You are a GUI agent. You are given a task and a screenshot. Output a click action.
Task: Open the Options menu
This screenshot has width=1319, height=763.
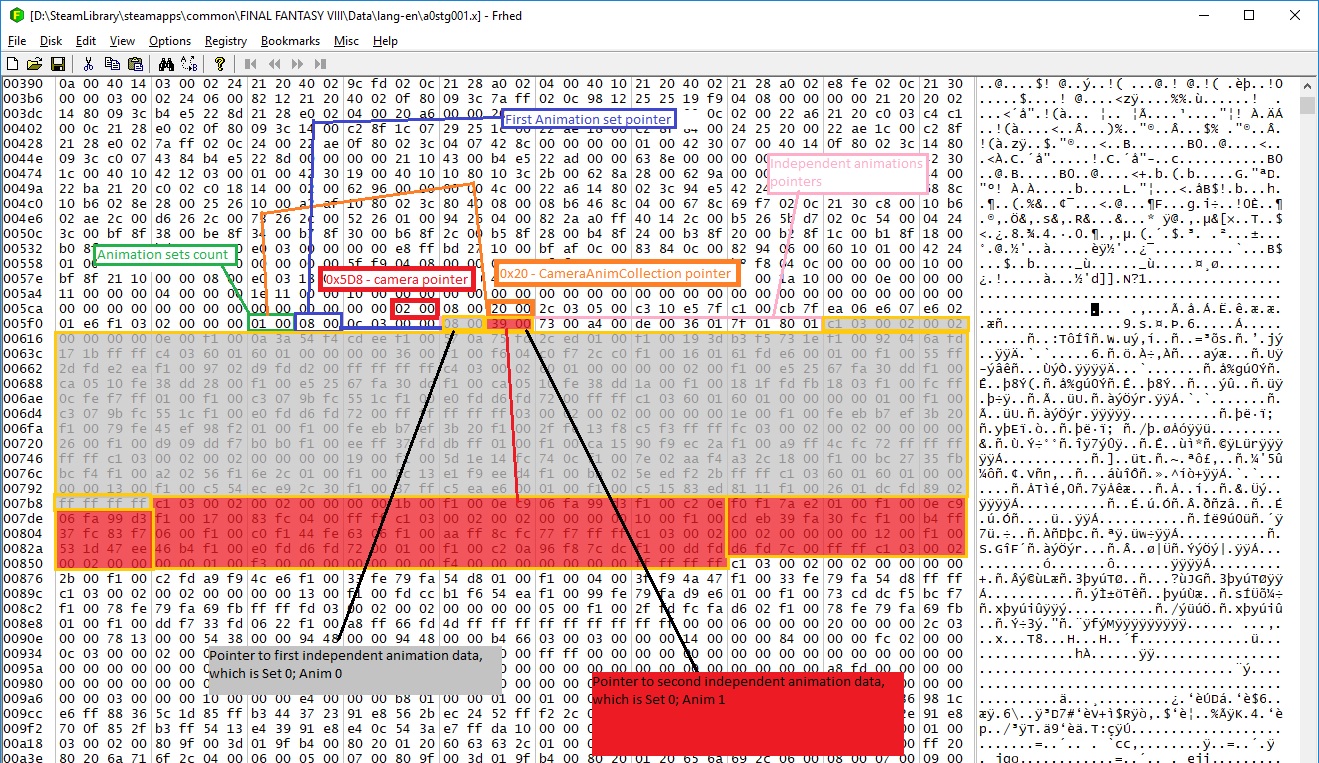click(x=170, y=41)
